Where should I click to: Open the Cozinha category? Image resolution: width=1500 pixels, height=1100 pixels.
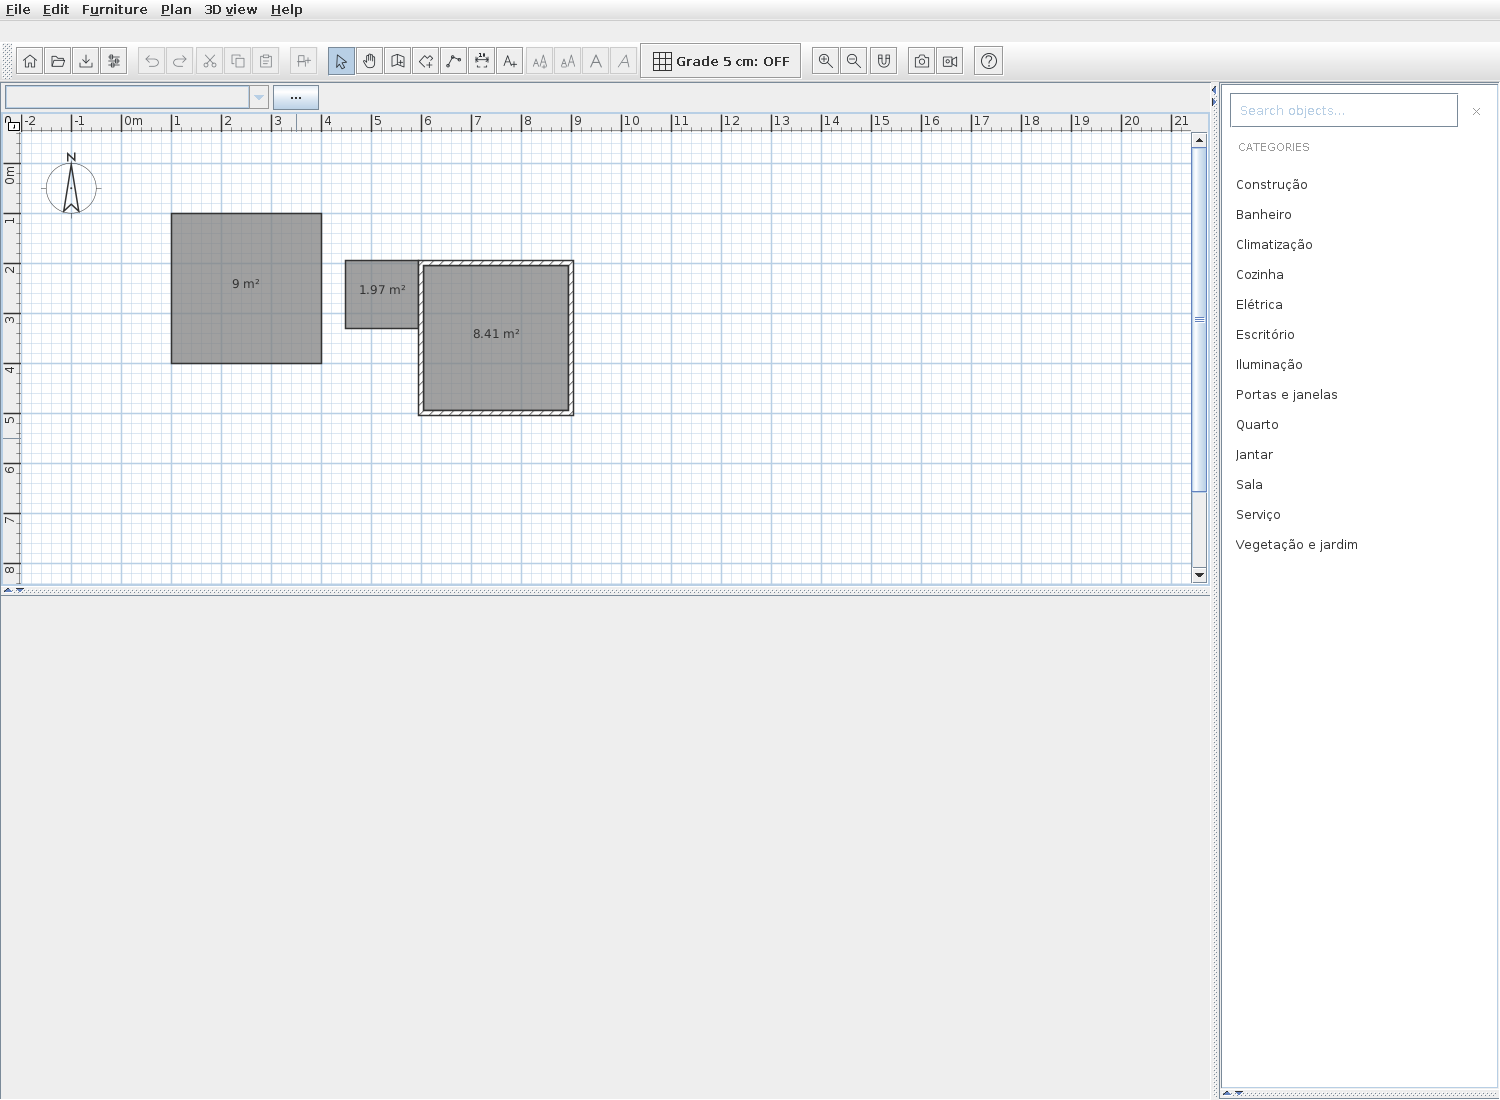(1260, 275)
